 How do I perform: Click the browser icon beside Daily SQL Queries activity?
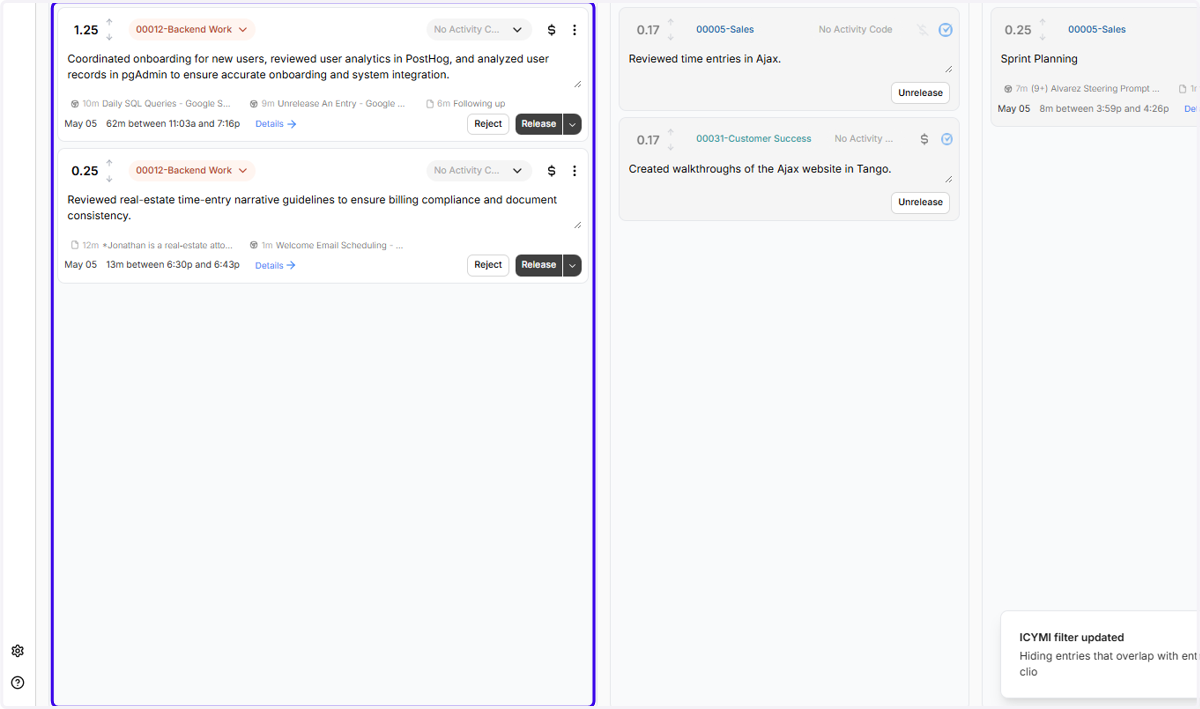point(75,104)
